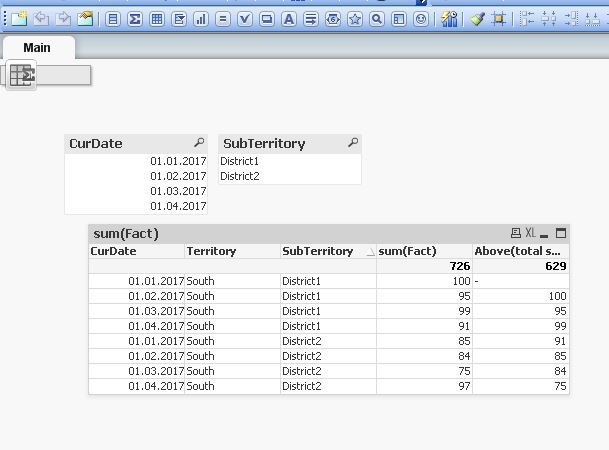The image size is (609, 450).
Task: Click the last-row Above cell showing 75
Action: (520, 386)
